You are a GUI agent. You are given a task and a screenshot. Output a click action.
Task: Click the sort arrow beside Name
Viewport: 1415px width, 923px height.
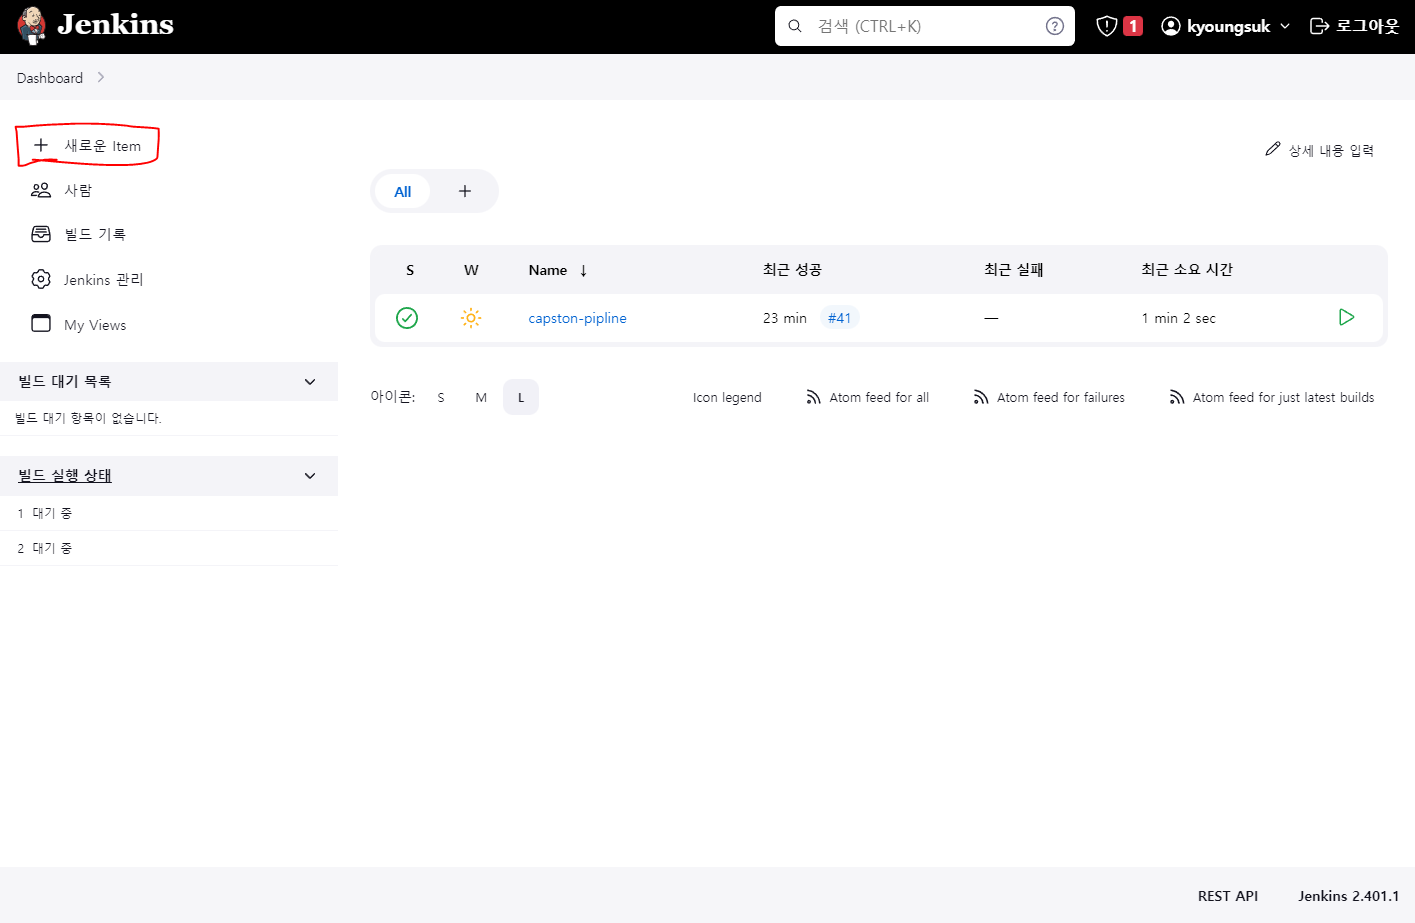[x=583, y=271]
